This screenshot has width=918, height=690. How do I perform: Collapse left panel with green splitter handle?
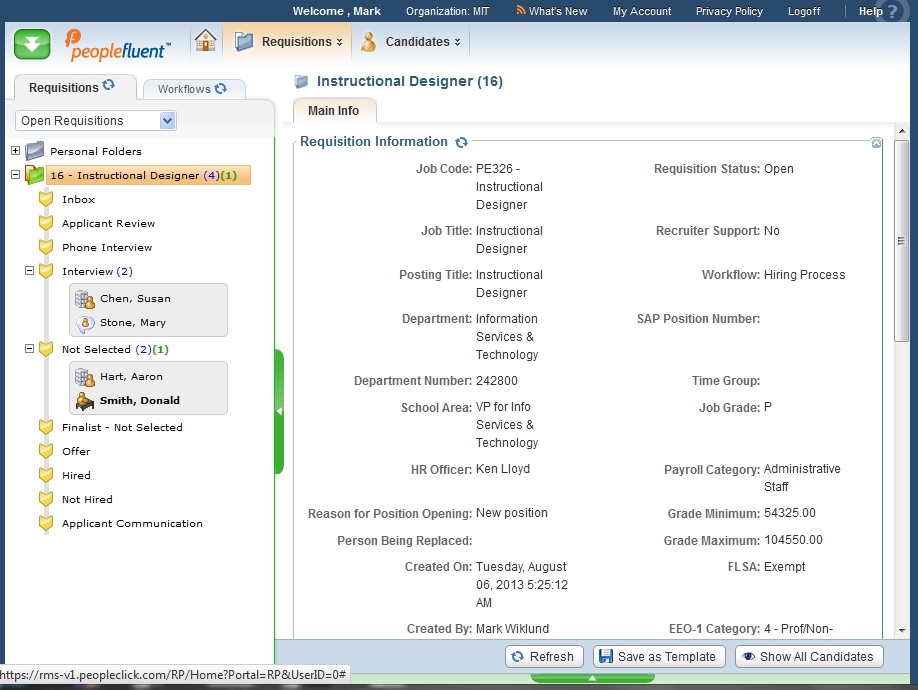tap(279, 411)
